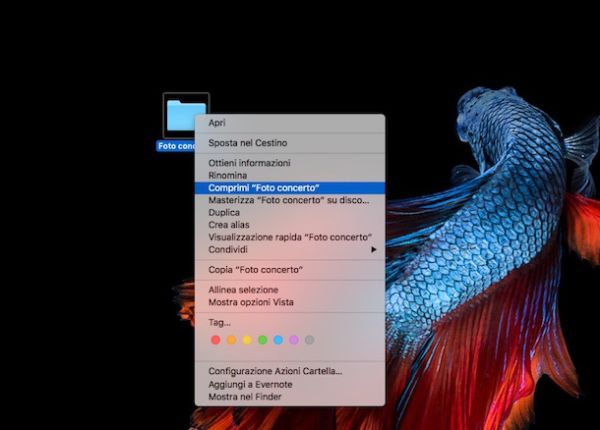This screenshot has width=600, height=430.
Task: Select Comprimi "Foto concerto"
Action: pyautogui.click(x=263, y=188)
